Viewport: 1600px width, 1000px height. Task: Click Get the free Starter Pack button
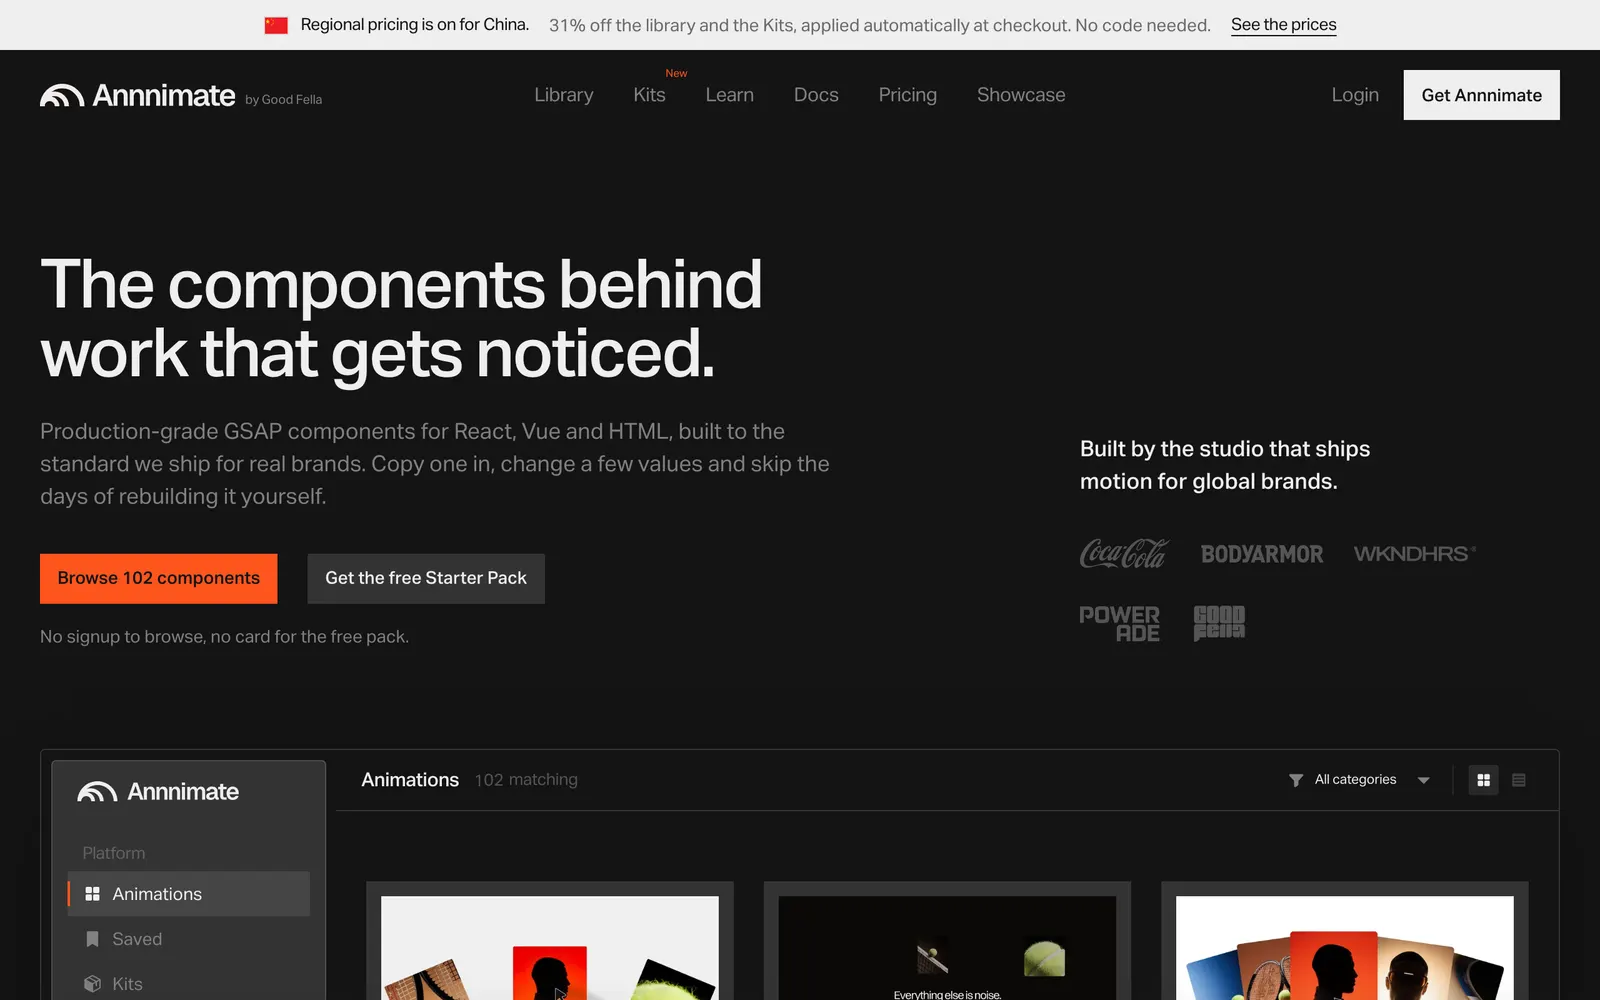tap(426, 579)
